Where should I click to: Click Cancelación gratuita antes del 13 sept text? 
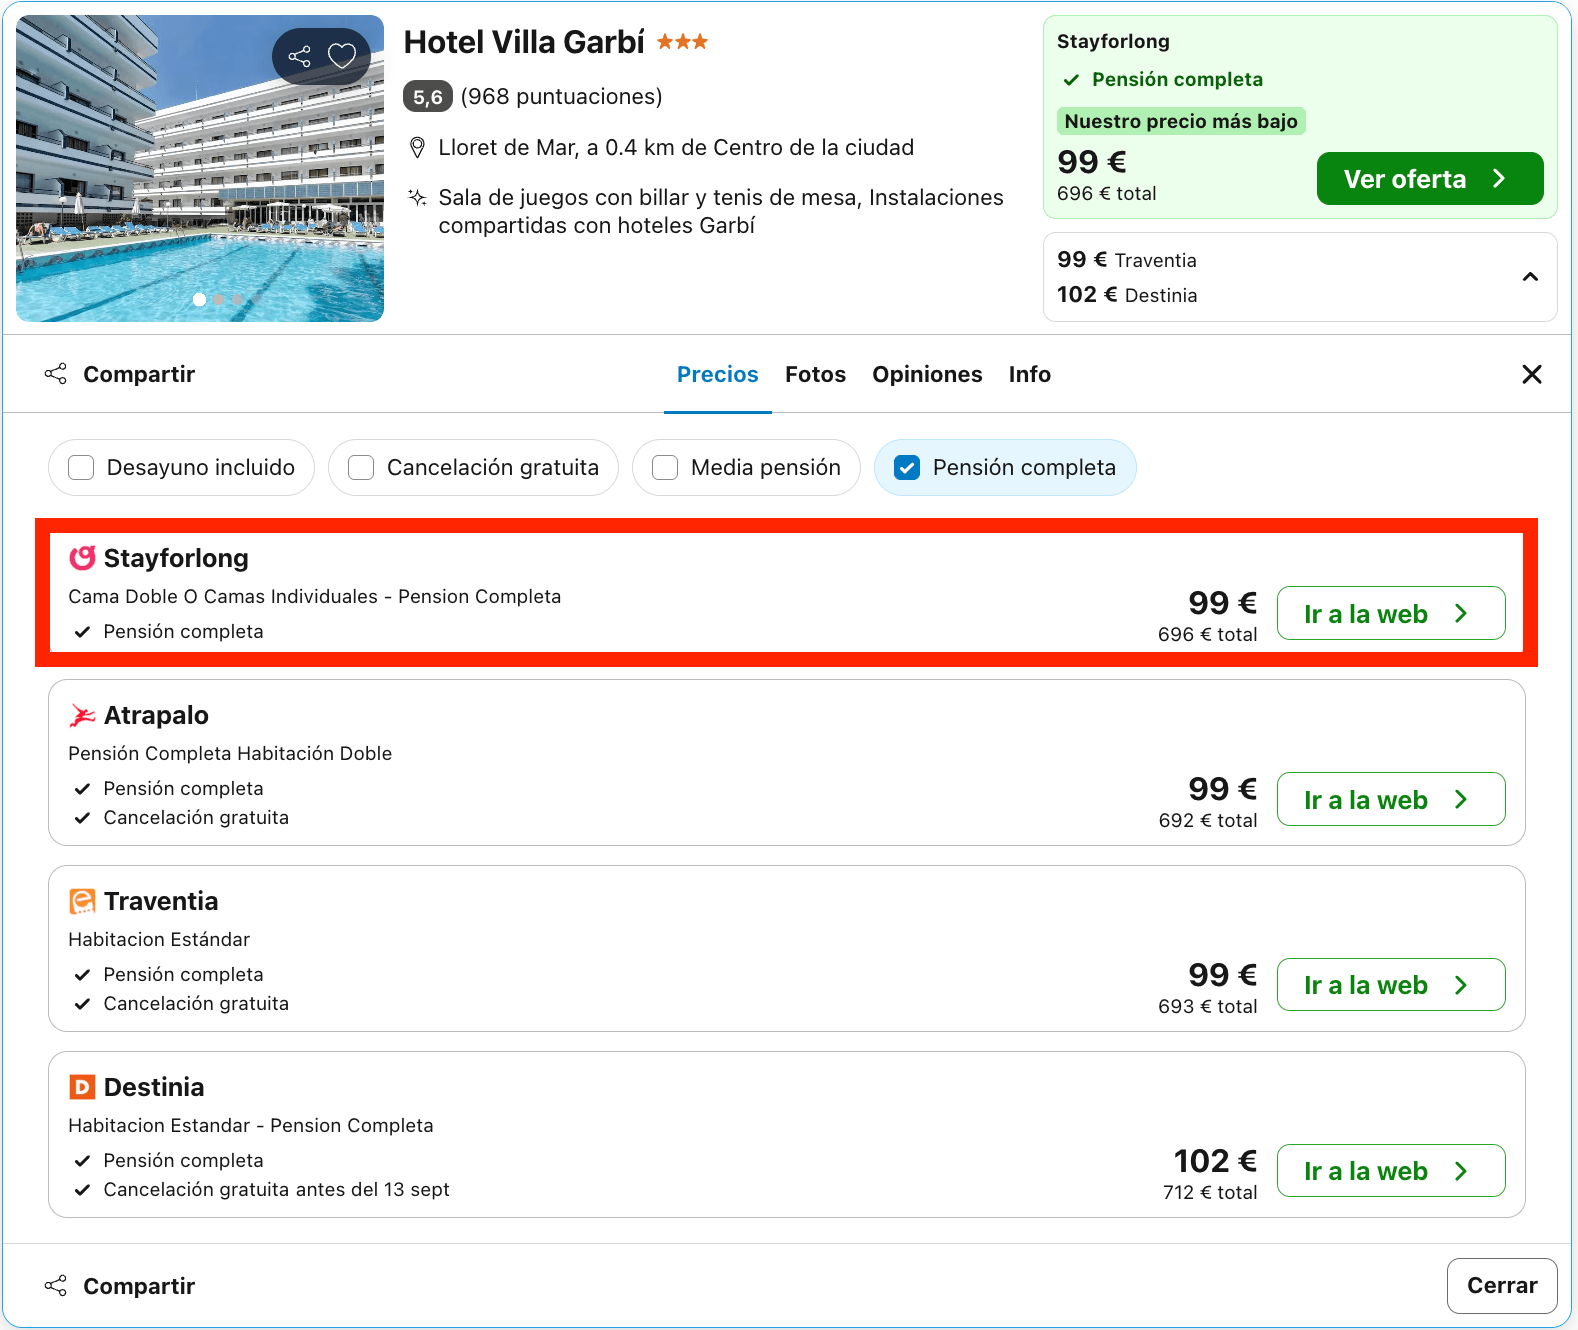click(276, 1189)
